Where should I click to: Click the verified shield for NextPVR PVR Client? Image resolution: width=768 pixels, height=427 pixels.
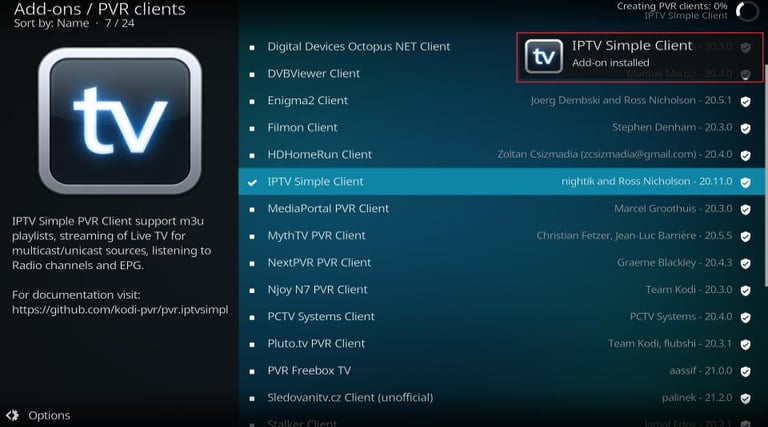click(x=745, y=263)
